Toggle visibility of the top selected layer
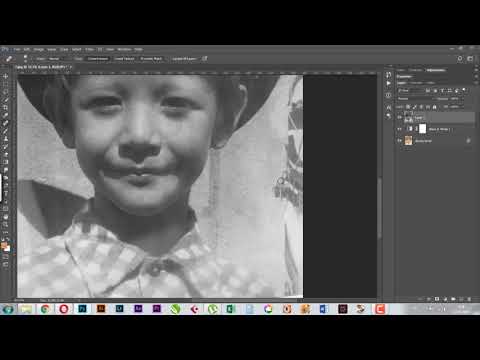 point(399,117)
